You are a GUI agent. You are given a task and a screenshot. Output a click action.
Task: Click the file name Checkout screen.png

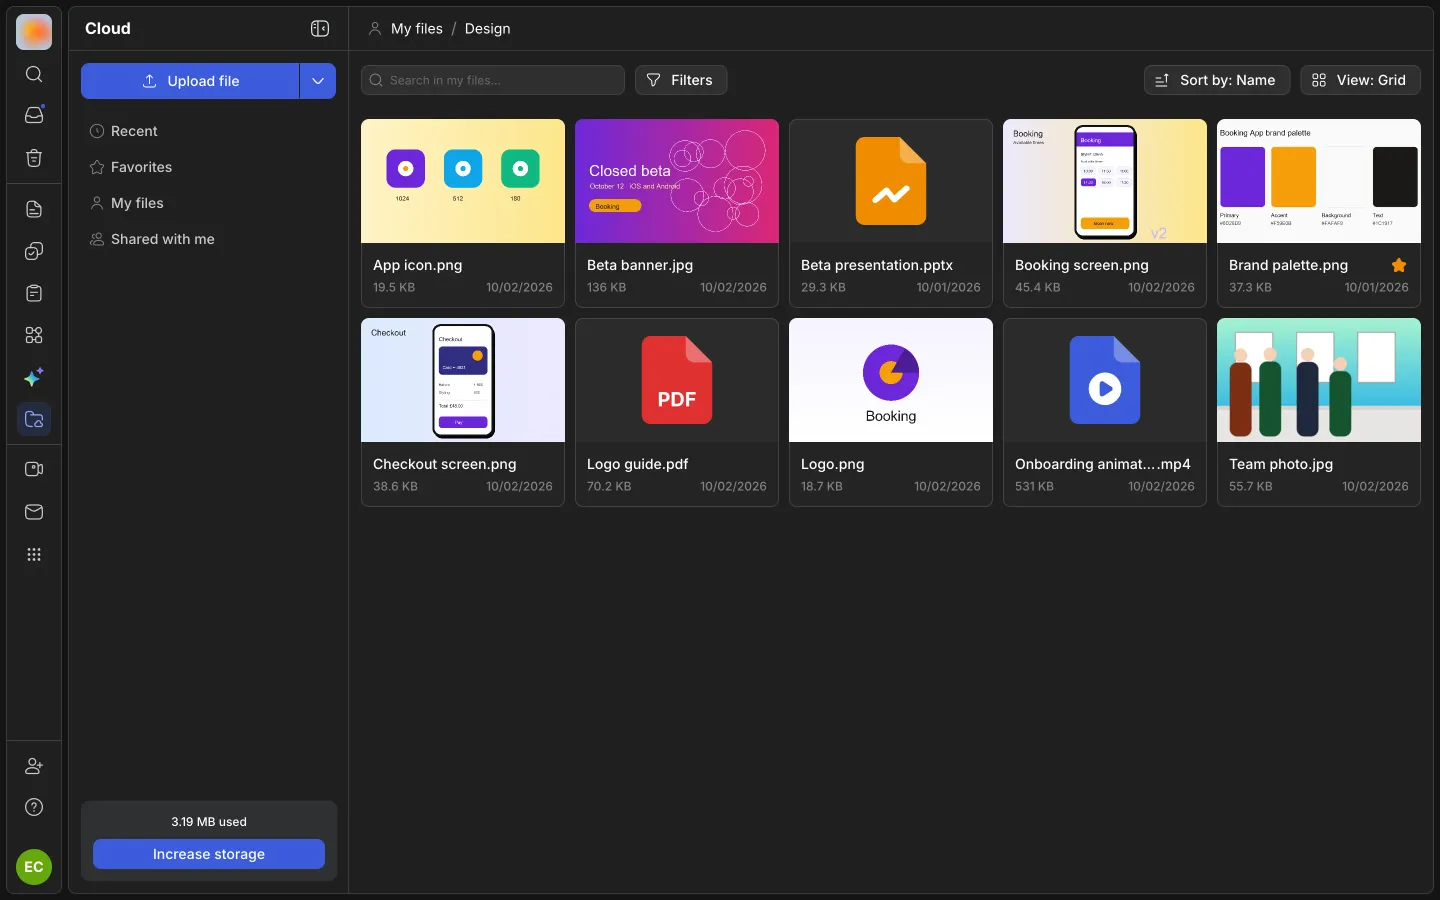445,464
